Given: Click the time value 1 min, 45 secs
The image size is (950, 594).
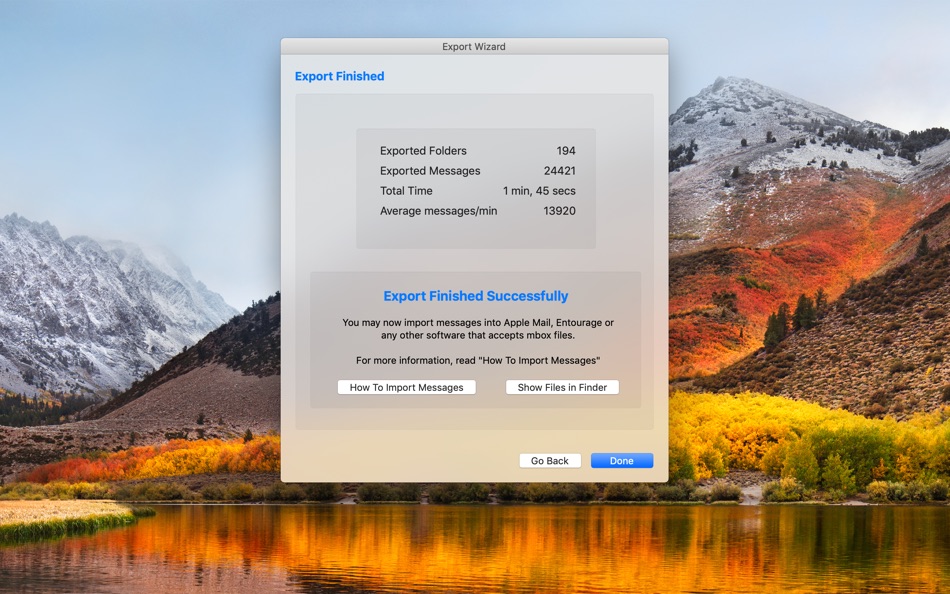Looking at the screenshot, I should (x=539, y=191).
